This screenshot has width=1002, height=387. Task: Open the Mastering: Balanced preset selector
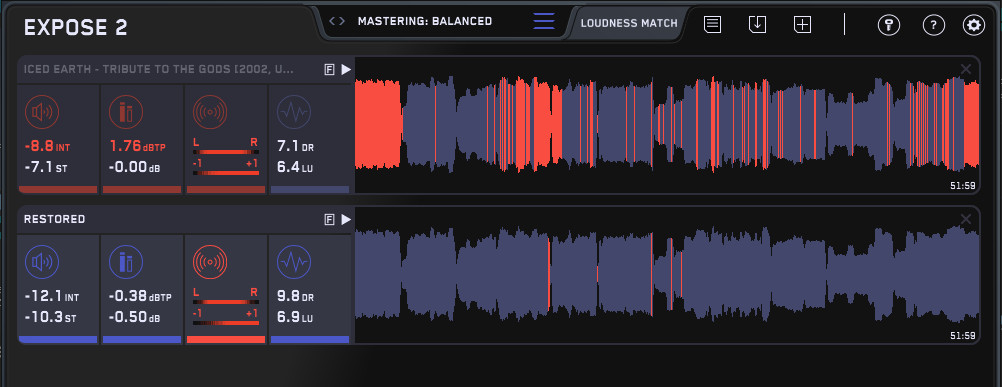425,21
